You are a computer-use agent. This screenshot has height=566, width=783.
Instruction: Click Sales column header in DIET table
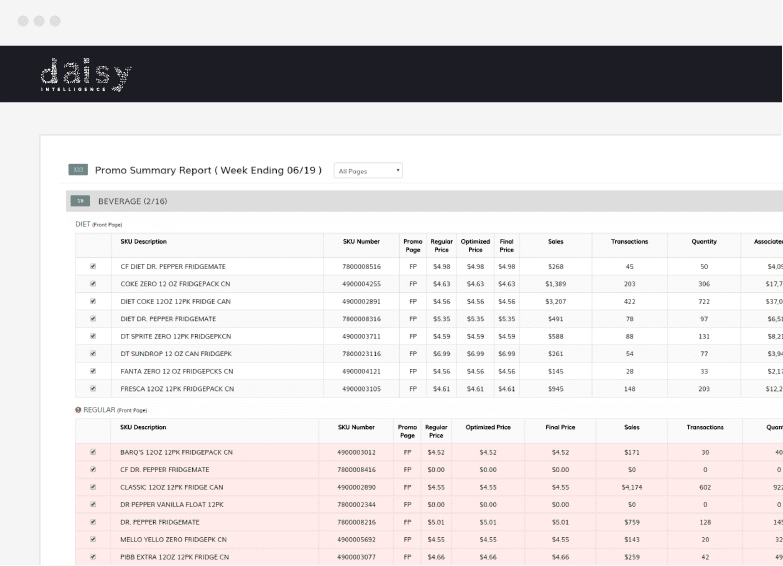coord(556,242)
